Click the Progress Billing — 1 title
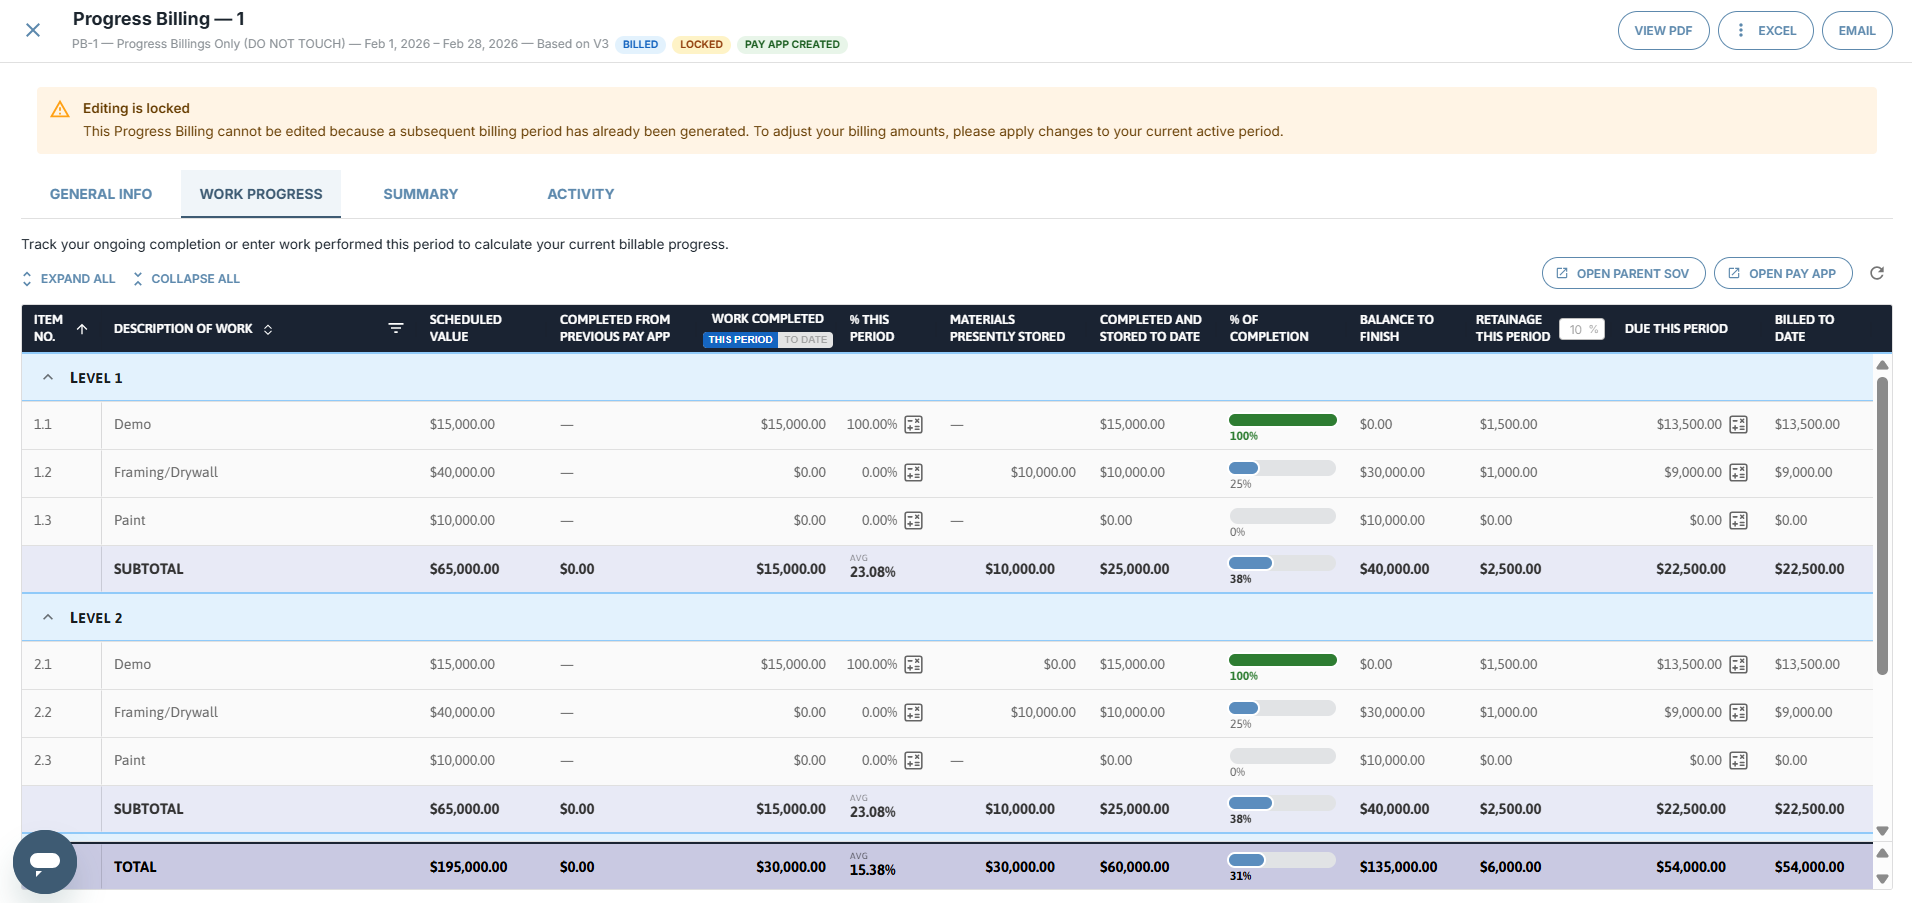 click(159, 19)
